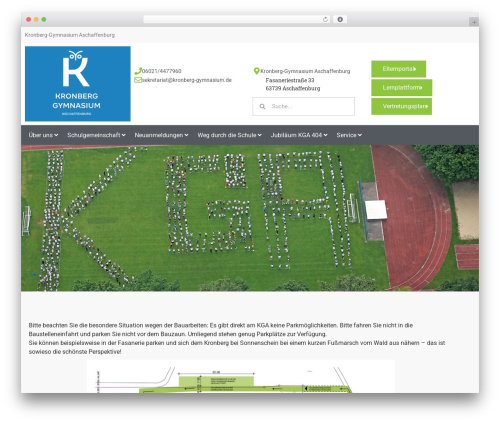Expand the Service menu chevron
The height and width of the screenshot is (423, 500).
click(360, 135)
